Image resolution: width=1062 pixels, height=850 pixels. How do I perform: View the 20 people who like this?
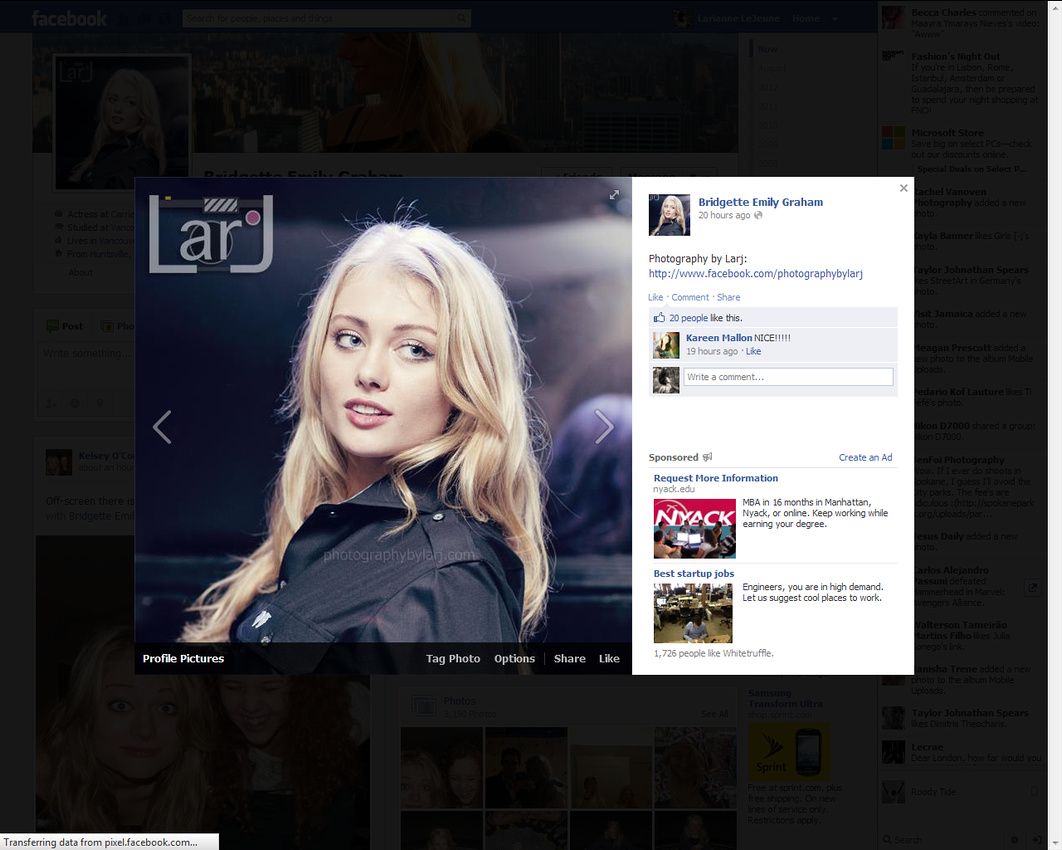[688, 318]
